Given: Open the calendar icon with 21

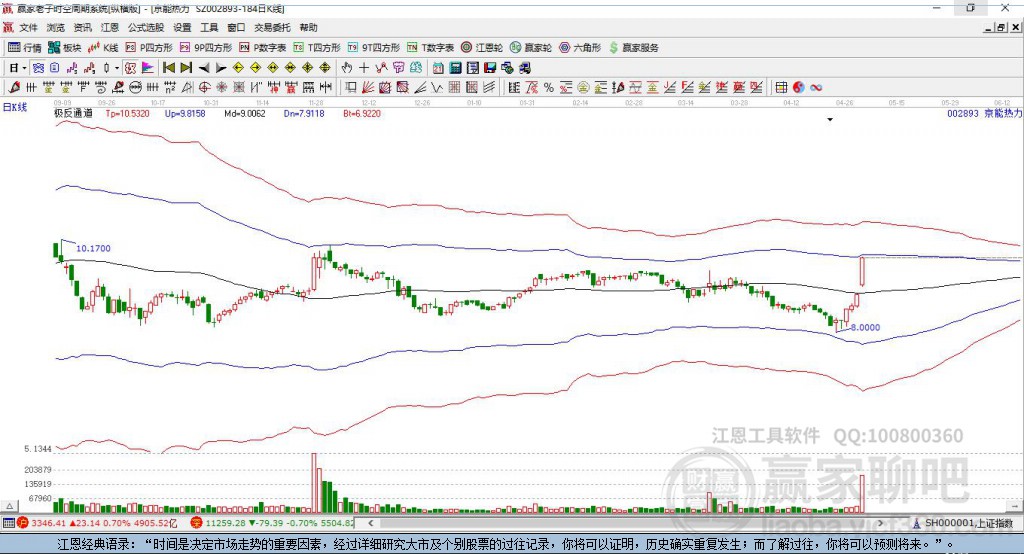Looking at the screenshot, I should point(438,68).
